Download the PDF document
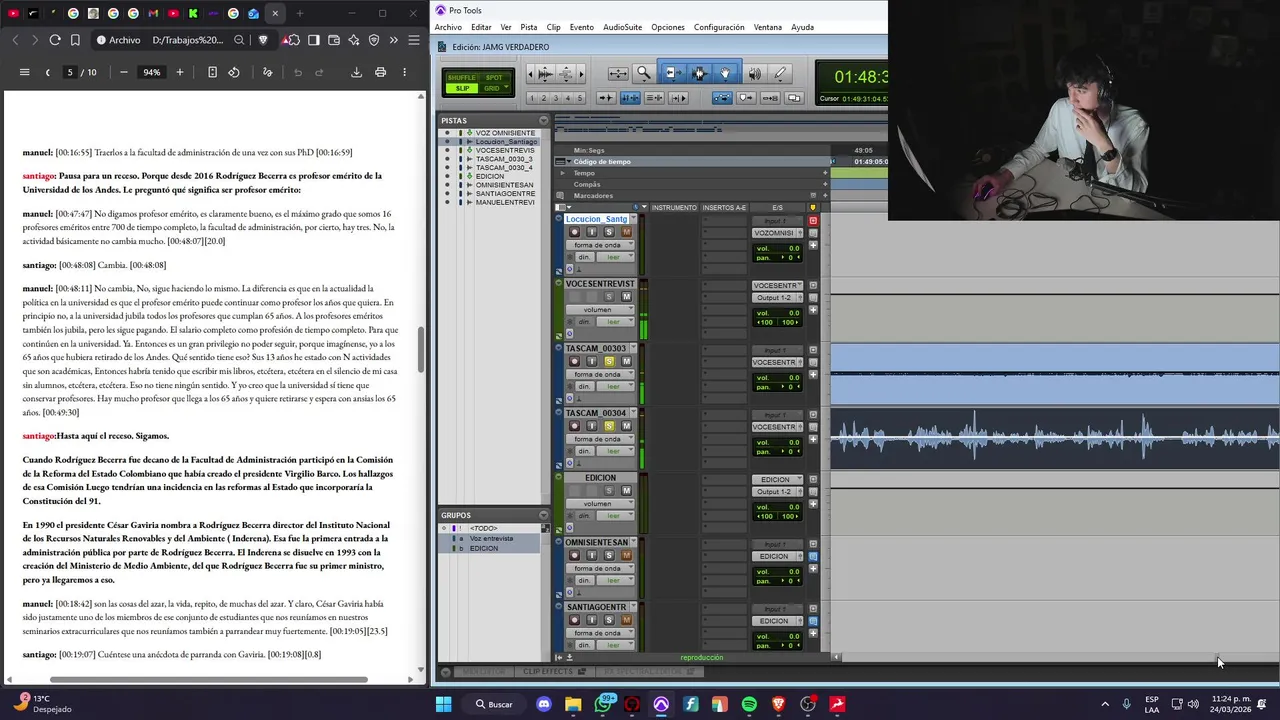1280x720 pixels. (356, 72)
